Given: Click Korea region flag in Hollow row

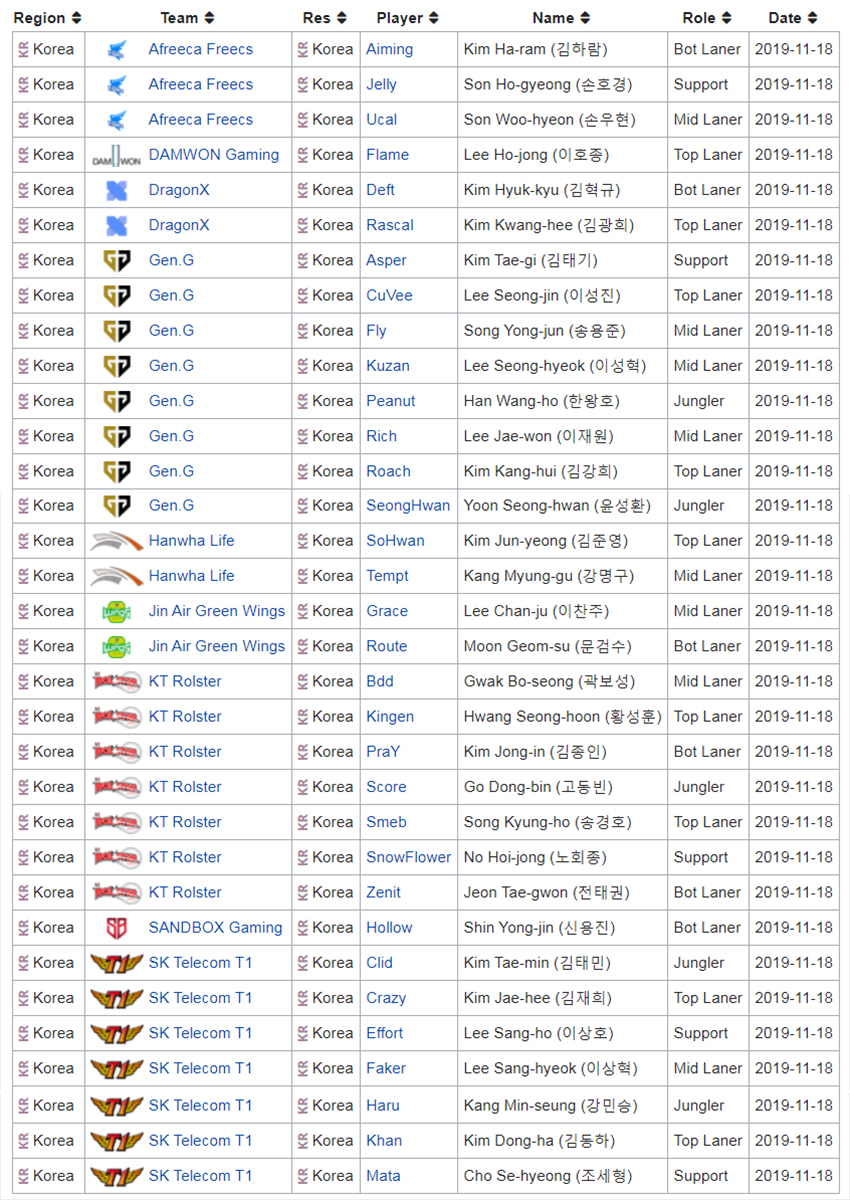Looking at the screenshot, I should [x=23, y=927].
